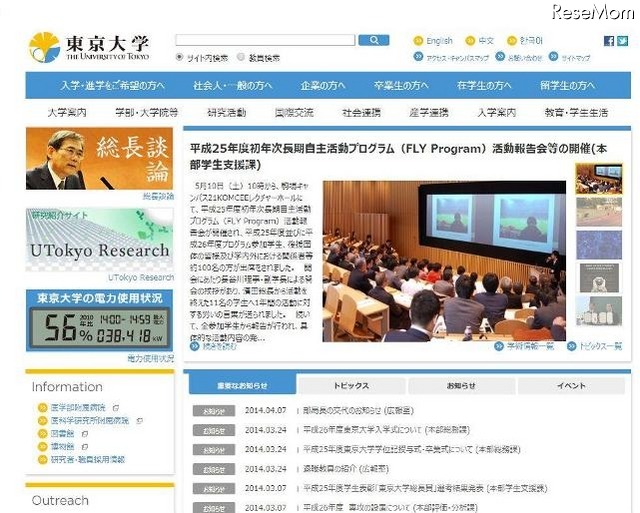The image size is (640, 513).
Task: Open 学位記授与式・卒業式について notice
Action: click(x=411, y=449)
